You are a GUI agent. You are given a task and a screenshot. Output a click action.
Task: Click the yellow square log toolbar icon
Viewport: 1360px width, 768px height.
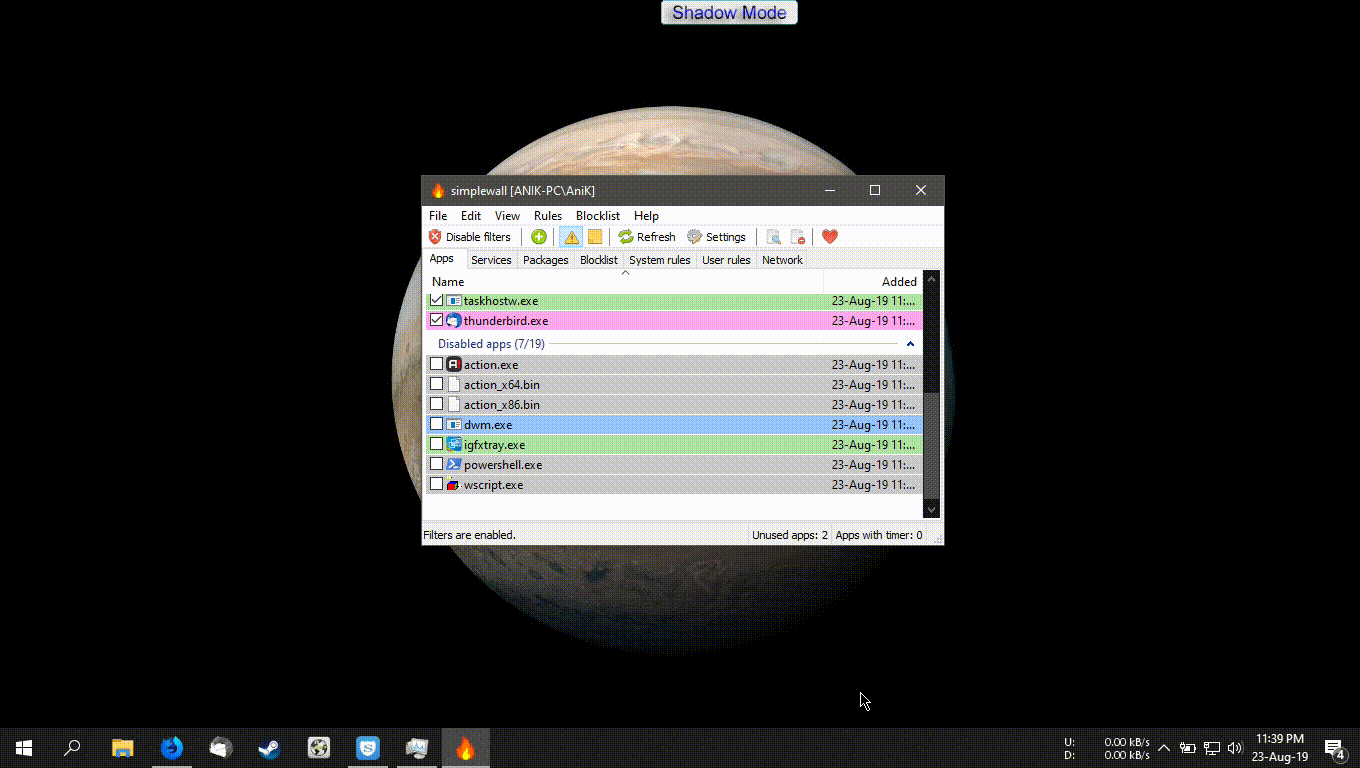coord(595,237)
